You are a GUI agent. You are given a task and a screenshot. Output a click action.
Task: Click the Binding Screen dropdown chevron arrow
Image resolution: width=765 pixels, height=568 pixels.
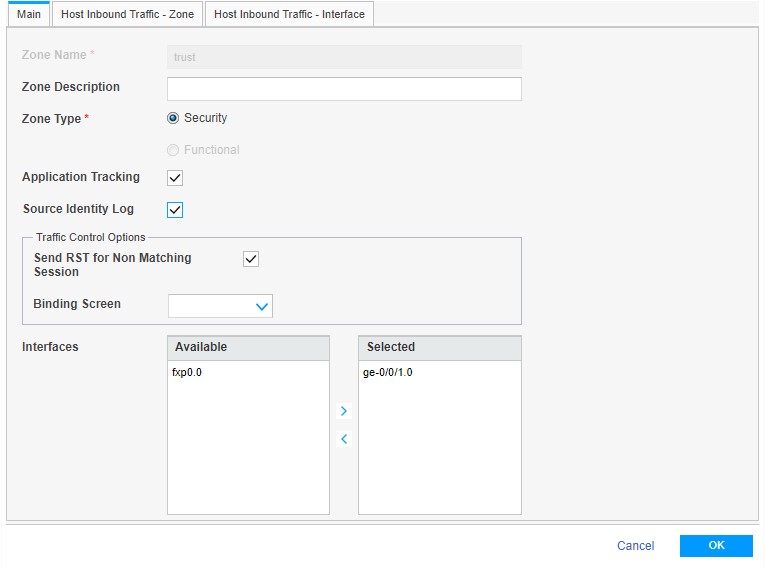pyautogui.click(x=262, y=307)
